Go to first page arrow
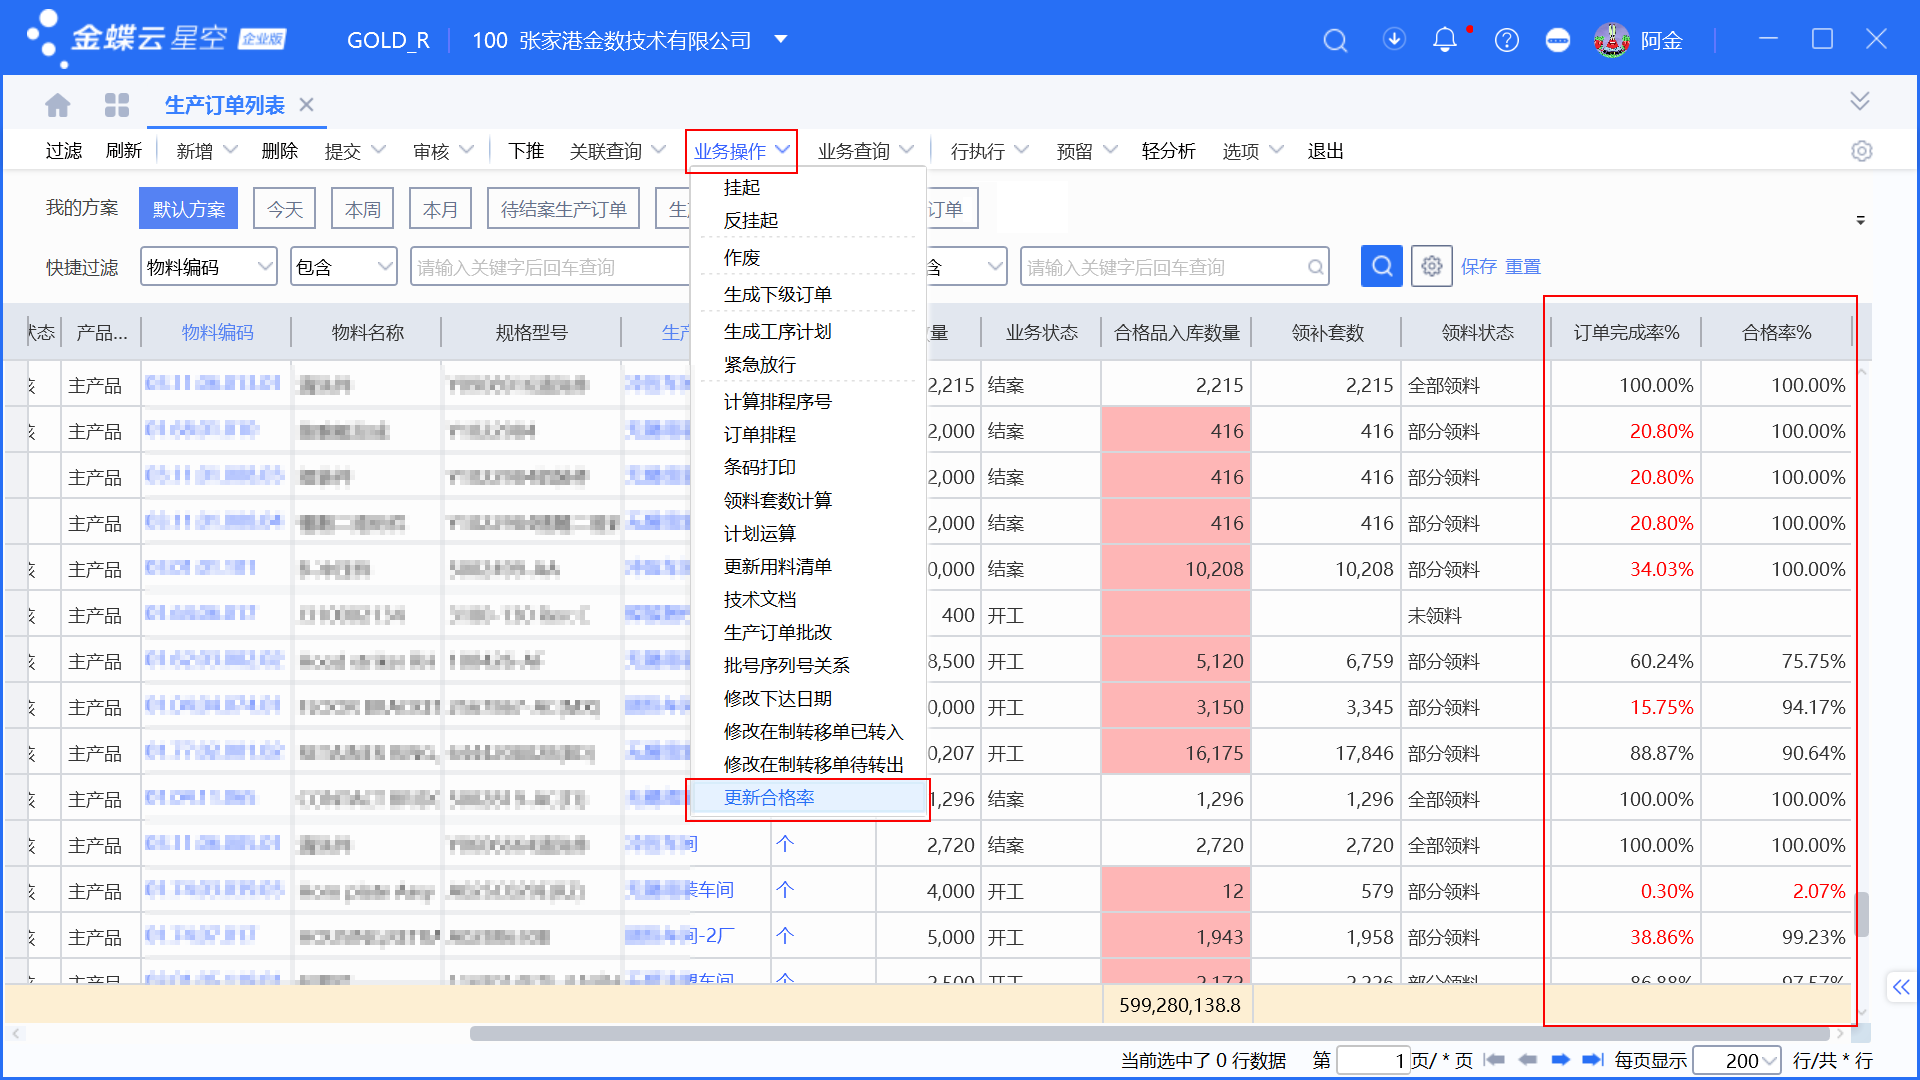Image resolution: width=1920 pixels, height=1080 pixels. click(x=1495, y=1060)
